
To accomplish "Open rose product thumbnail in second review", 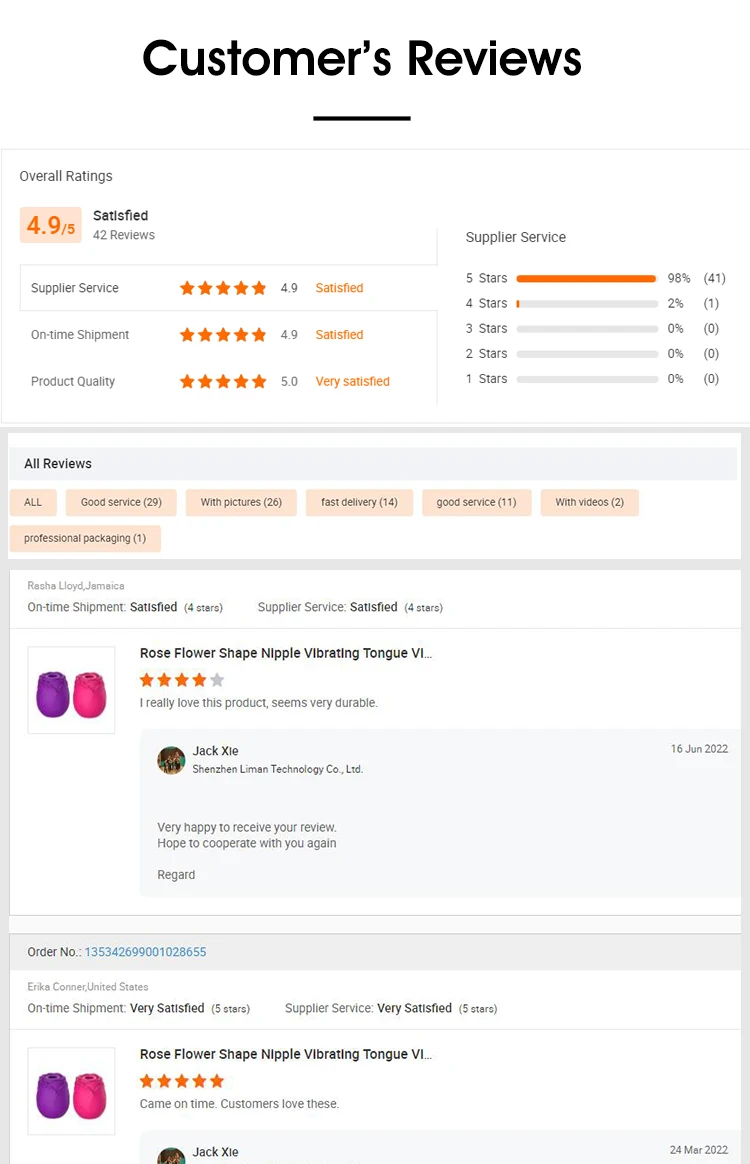I will (x=71, y=1091).
